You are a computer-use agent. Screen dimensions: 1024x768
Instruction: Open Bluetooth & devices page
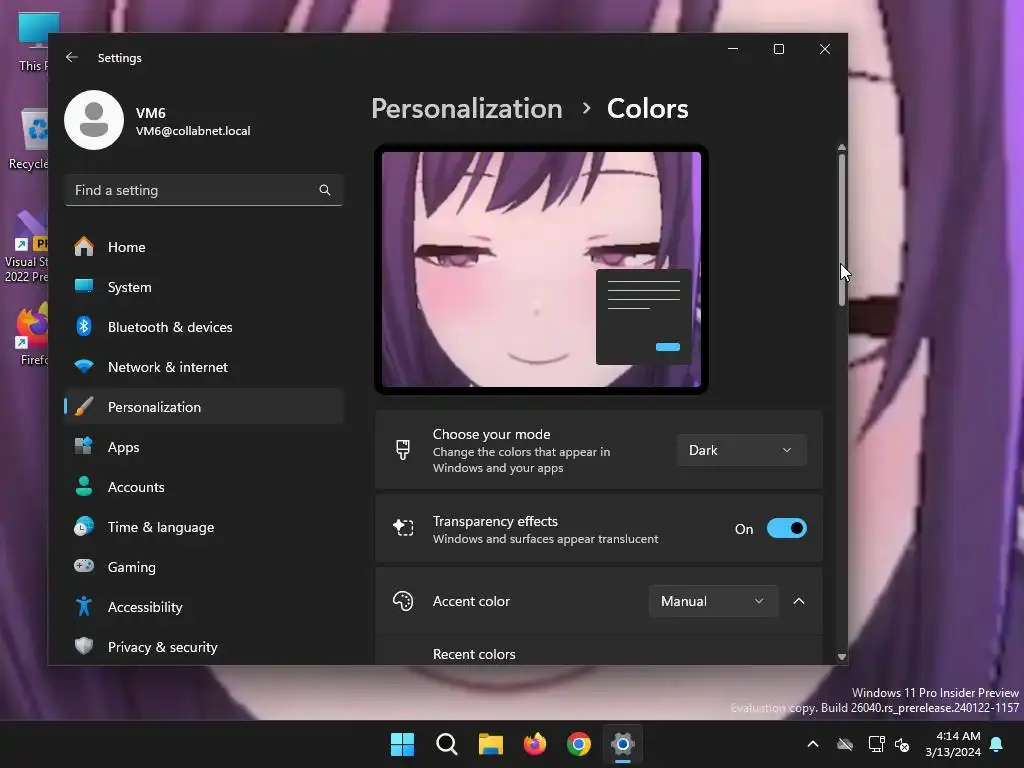click(204, 327)
